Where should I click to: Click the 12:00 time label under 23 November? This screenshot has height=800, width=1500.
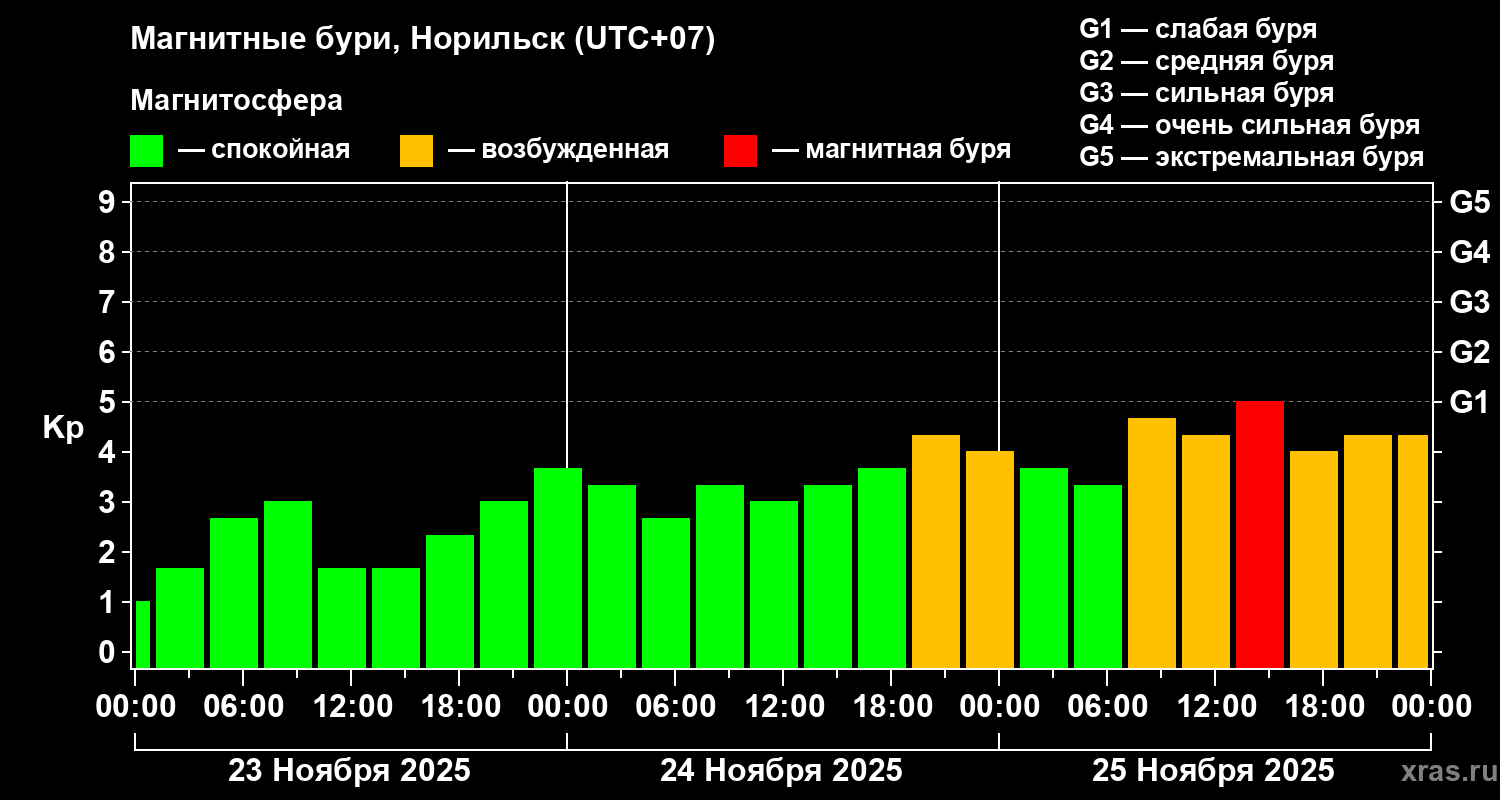click(x=351, y=707)
